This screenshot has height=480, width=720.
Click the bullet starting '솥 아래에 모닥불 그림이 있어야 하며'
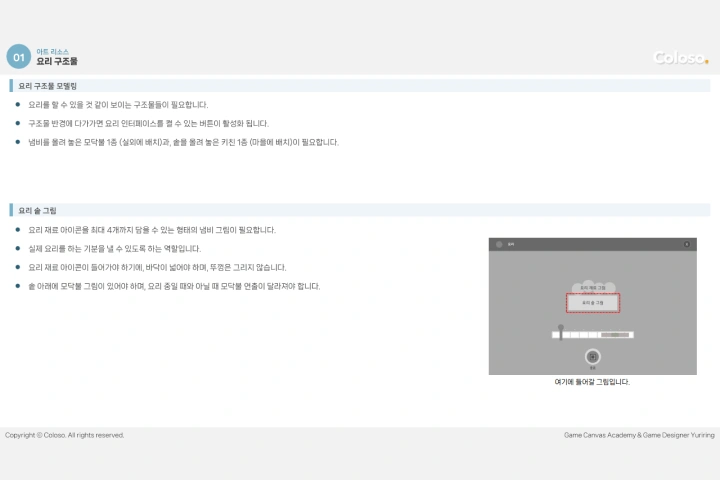click(174, 286)
